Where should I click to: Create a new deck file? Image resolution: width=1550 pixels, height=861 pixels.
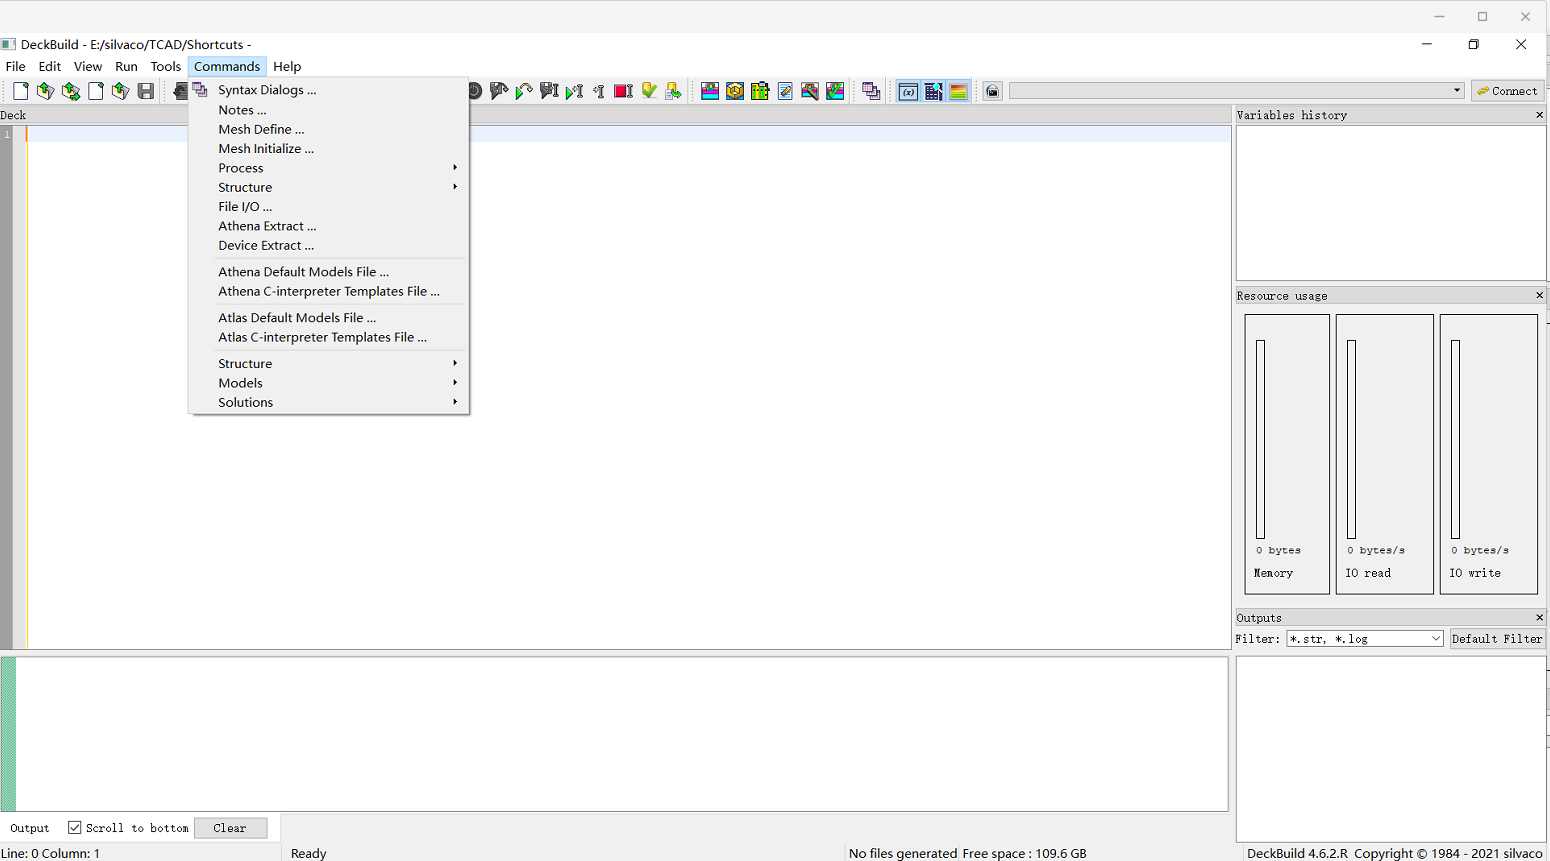[x=20, y=90]
